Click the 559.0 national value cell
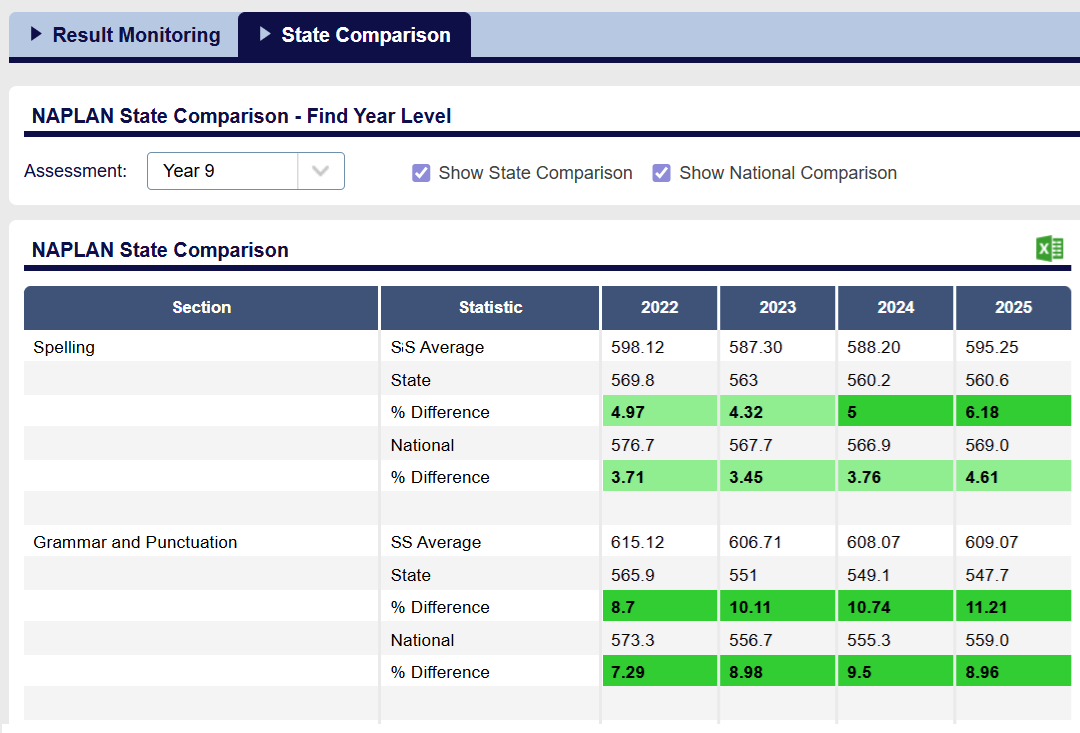 [x=1013, y=640]
